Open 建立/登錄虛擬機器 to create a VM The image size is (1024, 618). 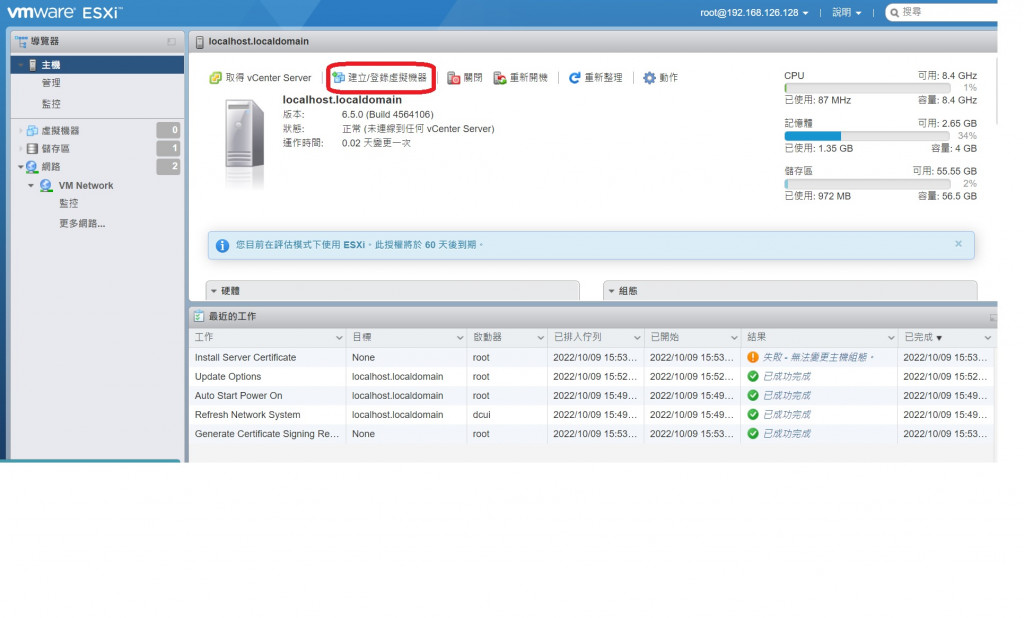pos(380,78)
